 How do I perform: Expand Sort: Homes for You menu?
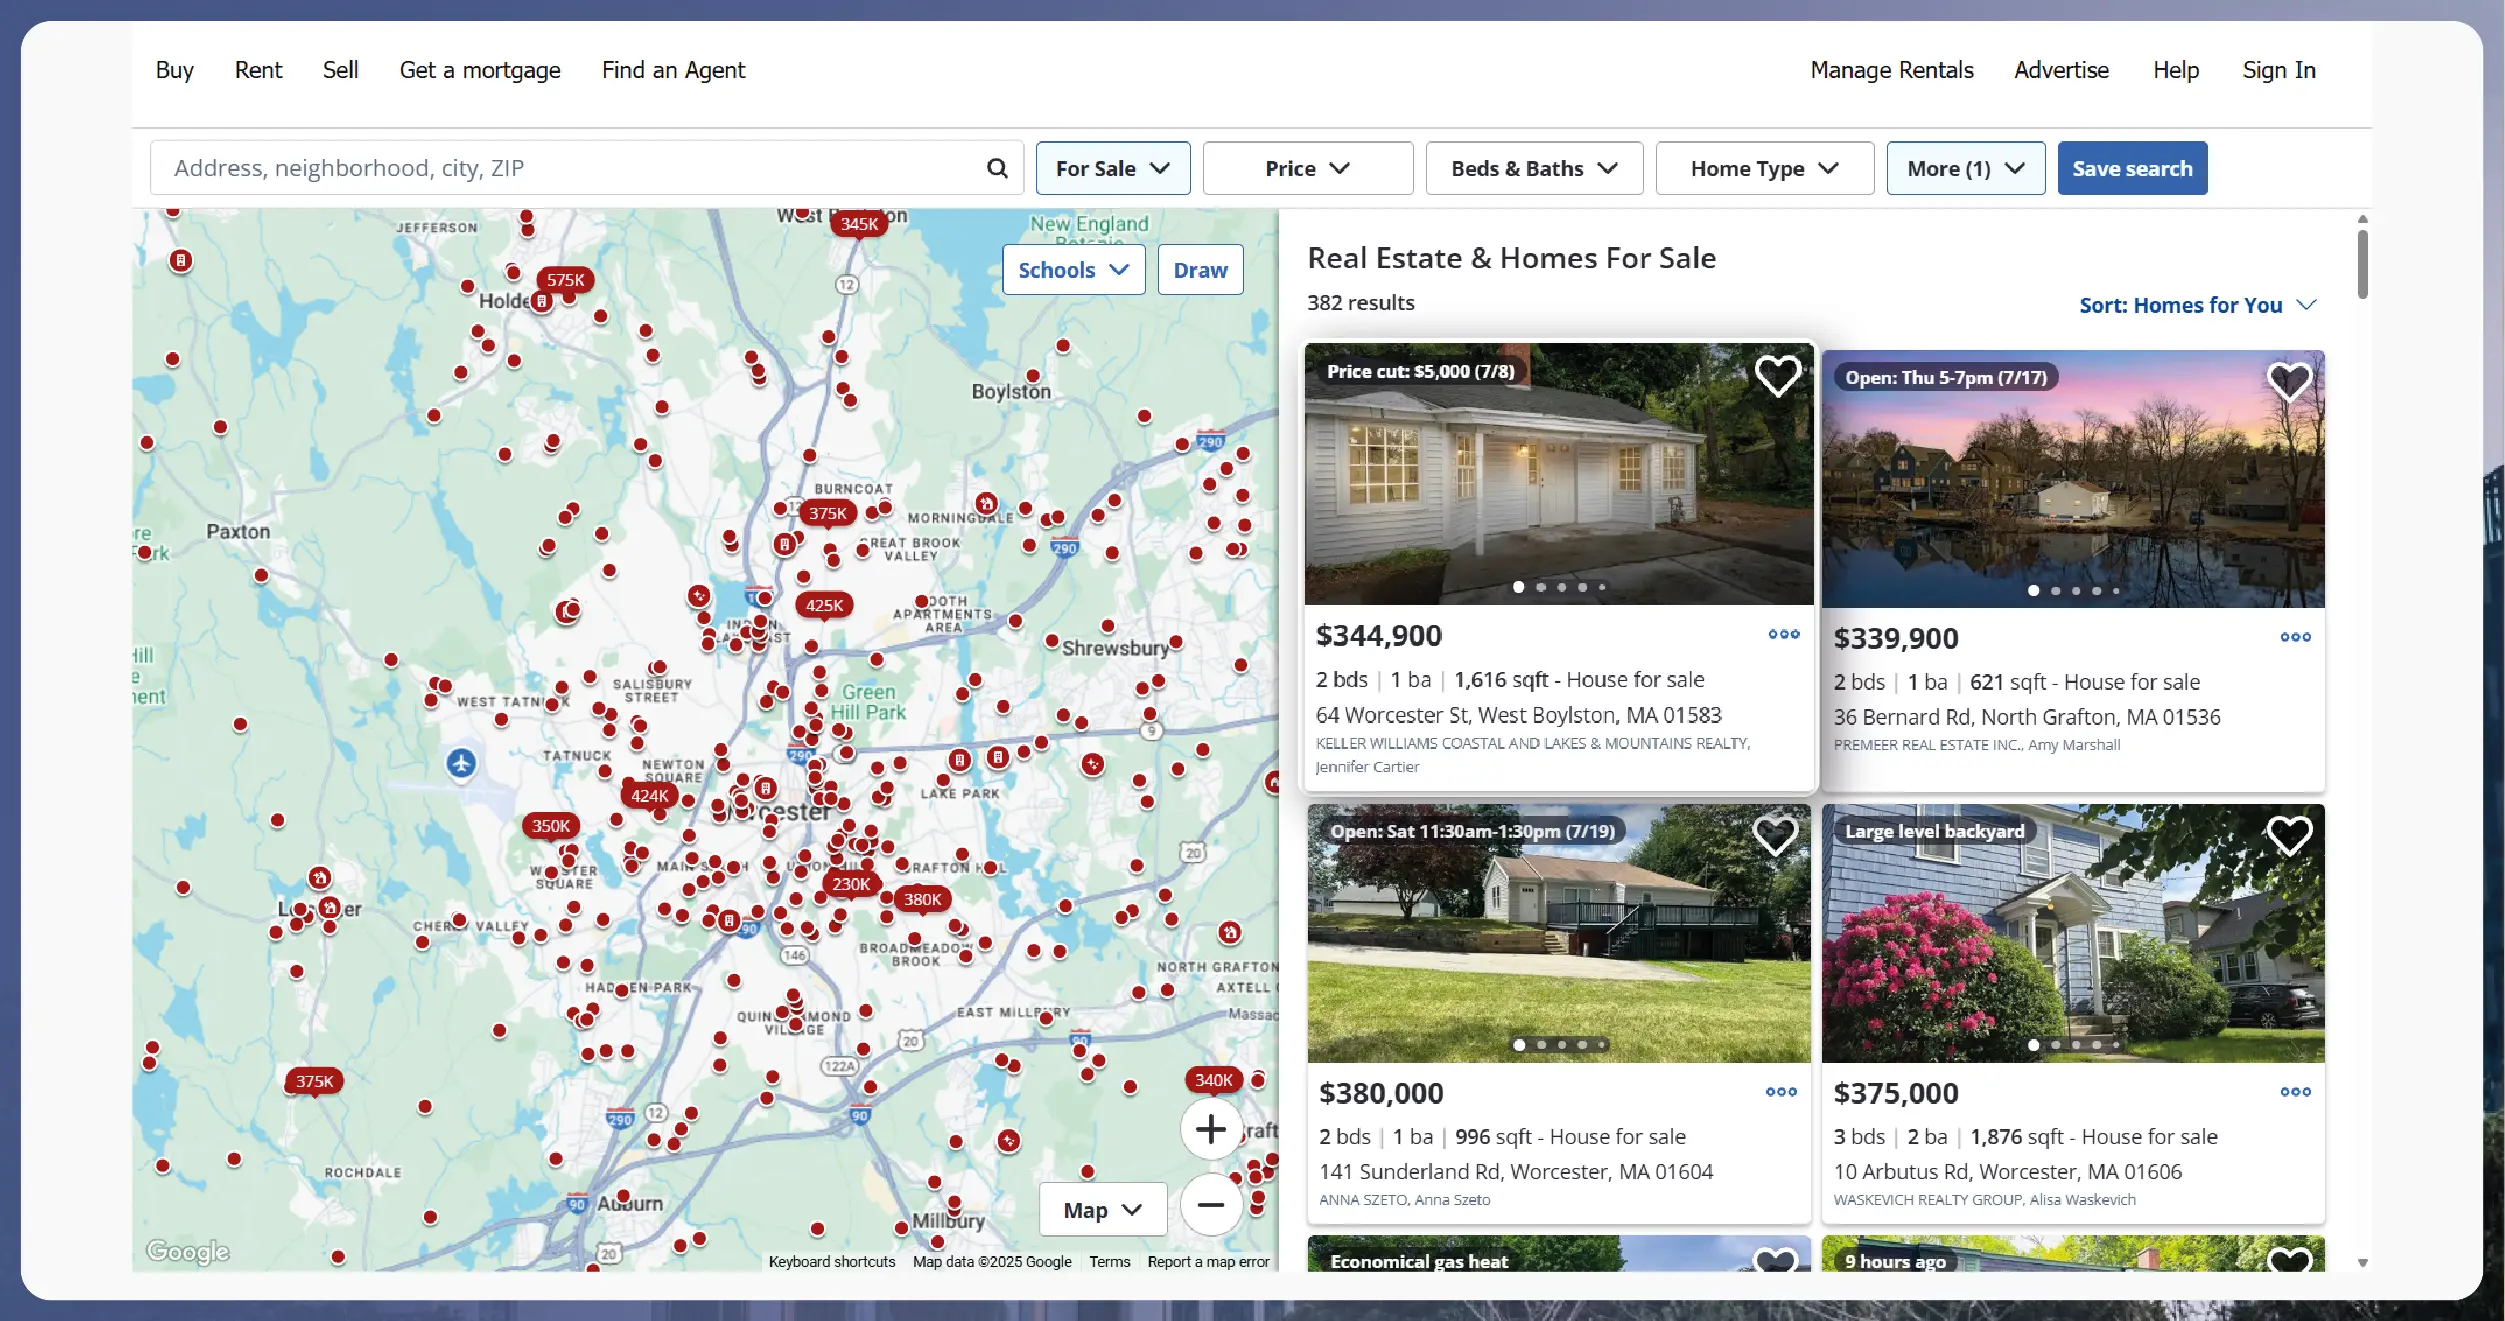click(2196, 305)
